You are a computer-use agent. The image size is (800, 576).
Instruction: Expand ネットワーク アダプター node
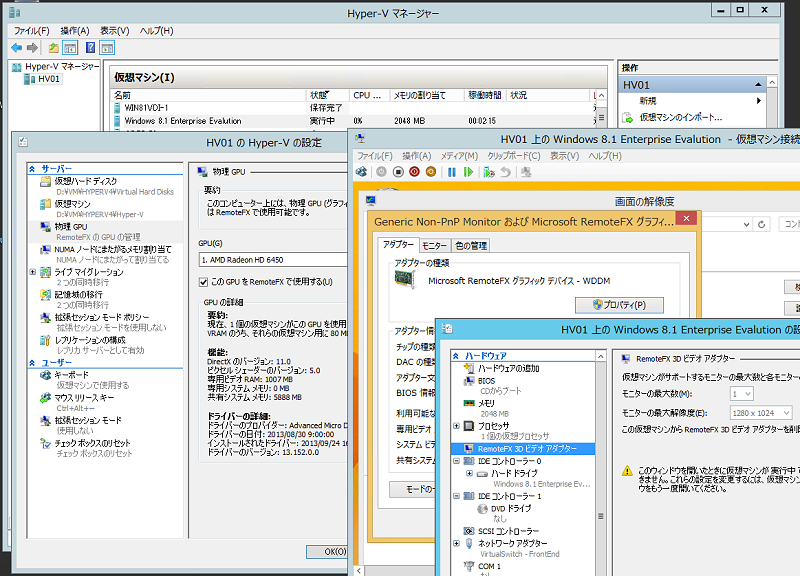pos(457,543)
